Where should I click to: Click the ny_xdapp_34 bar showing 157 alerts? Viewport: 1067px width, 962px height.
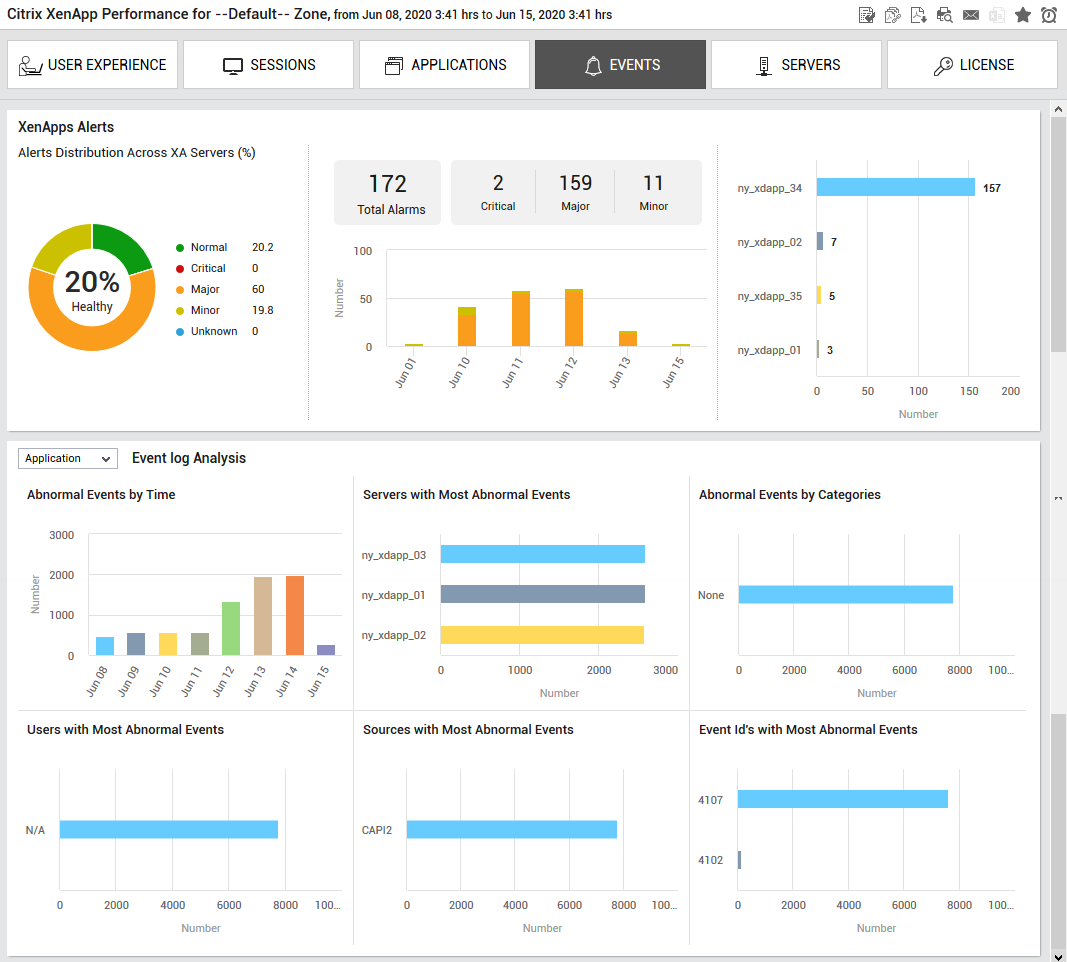tap(896, 188)
